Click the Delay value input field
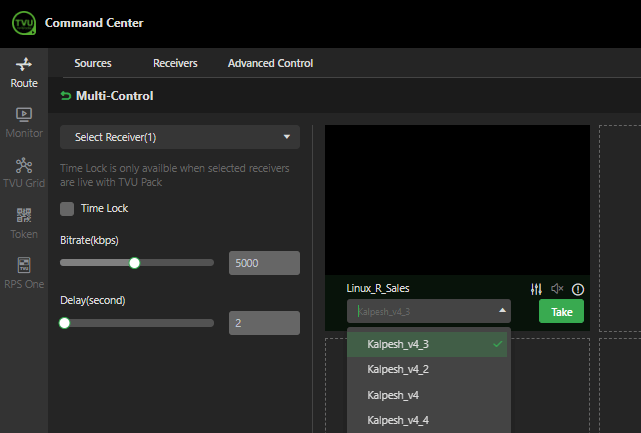The image size is (641, 433). coord(264,323)
